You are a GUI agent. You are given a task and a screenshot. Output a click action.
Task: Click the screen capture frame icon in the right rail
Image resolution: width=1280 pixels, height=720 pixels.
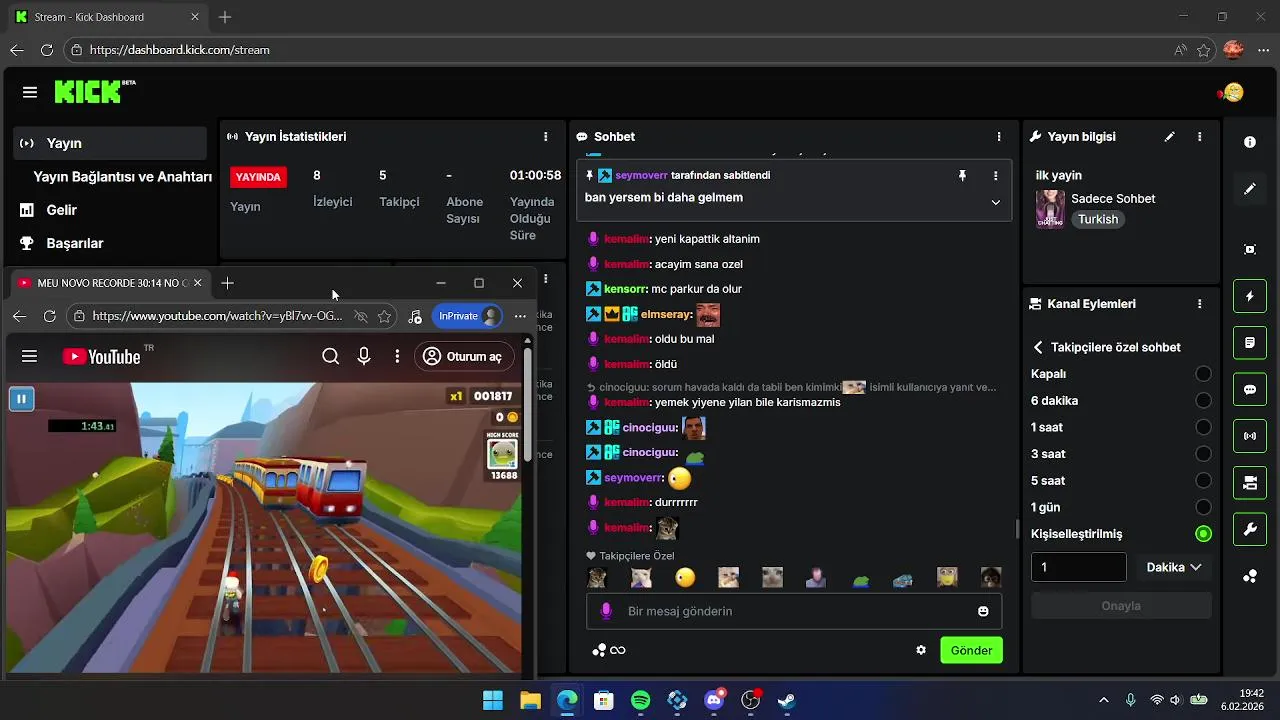tap(1250, 249)
